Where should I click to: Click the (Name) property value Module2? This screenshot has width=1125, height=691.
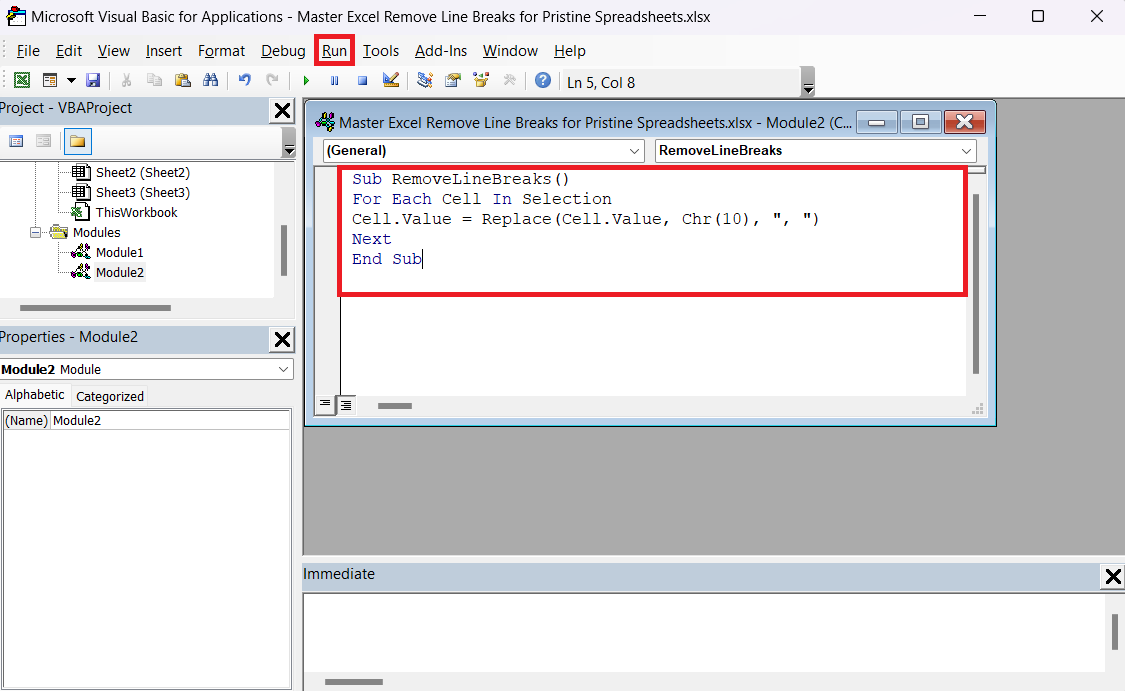[x=170, y=420]
